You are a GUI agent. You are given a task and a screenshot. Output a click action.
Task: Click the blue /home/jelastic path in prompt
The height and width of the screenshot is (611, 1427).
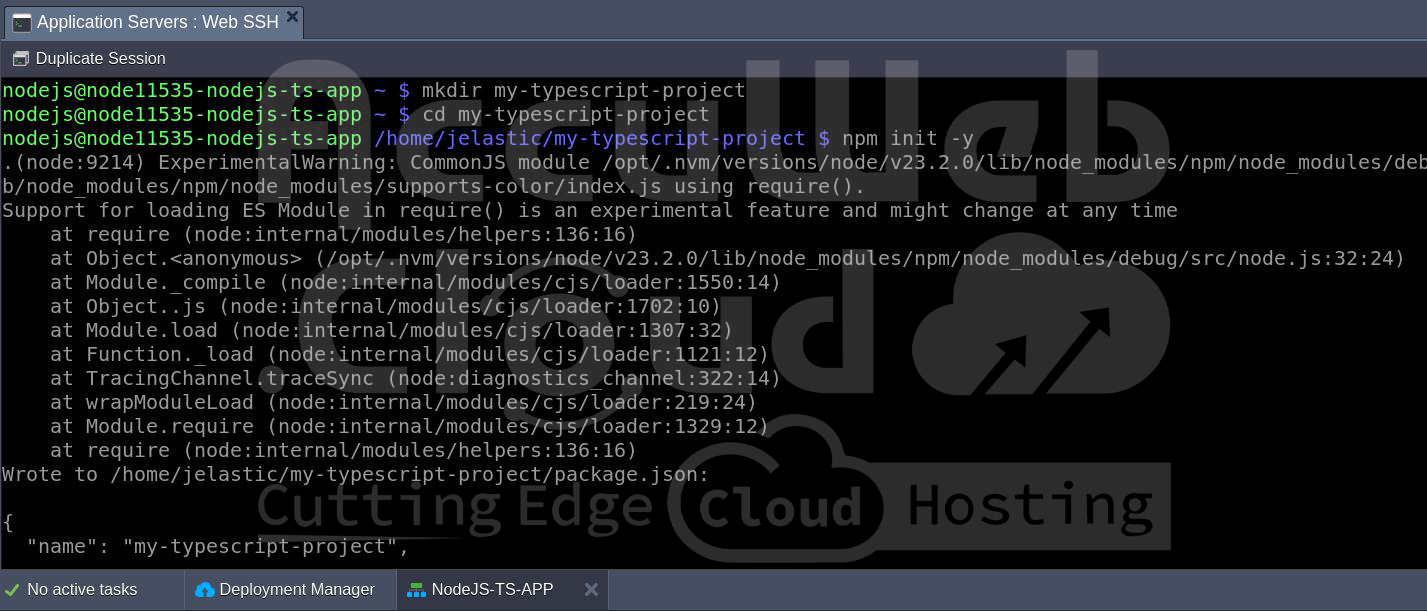pyautogui.click(x=590, y=138)
